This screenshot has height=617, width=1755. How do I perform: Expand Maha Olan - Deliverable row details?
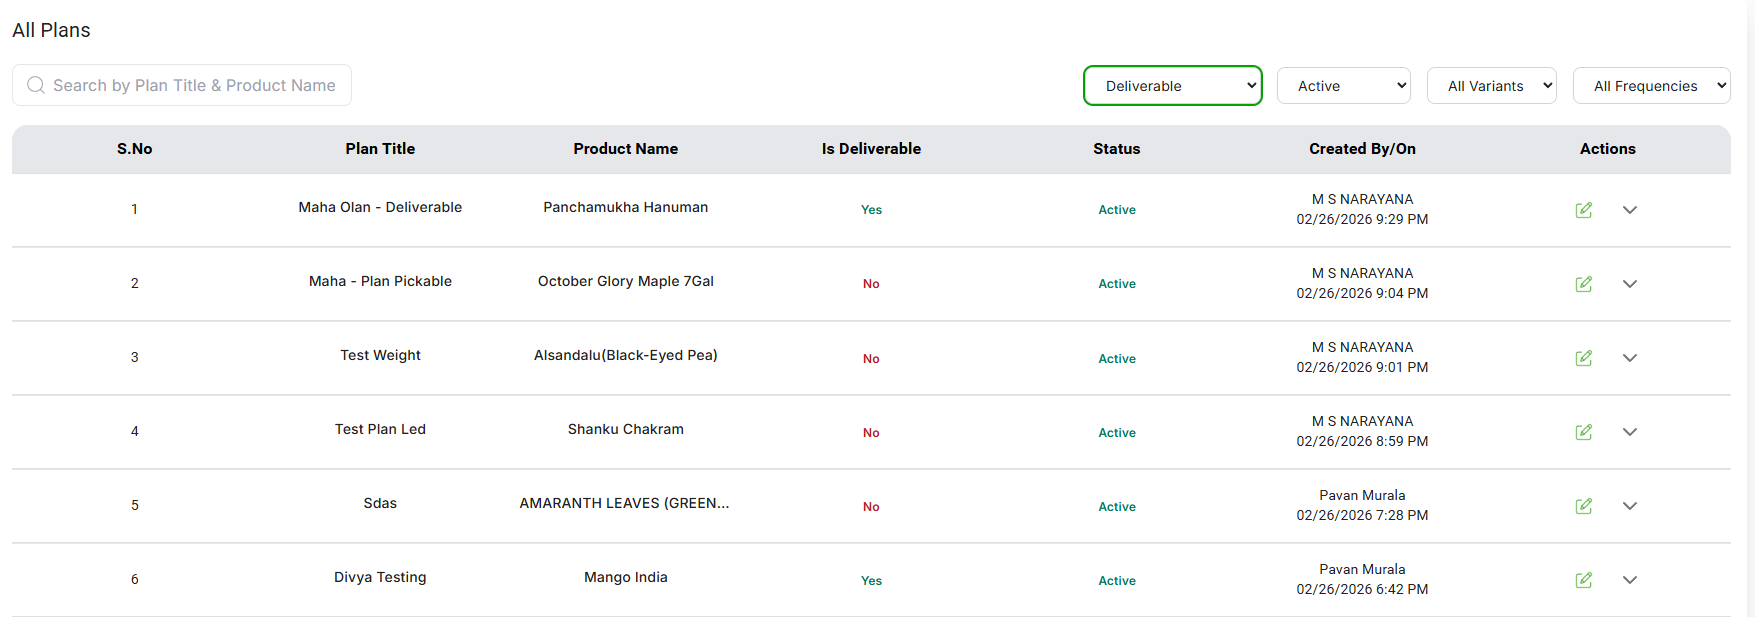[x=1629, y=210]
